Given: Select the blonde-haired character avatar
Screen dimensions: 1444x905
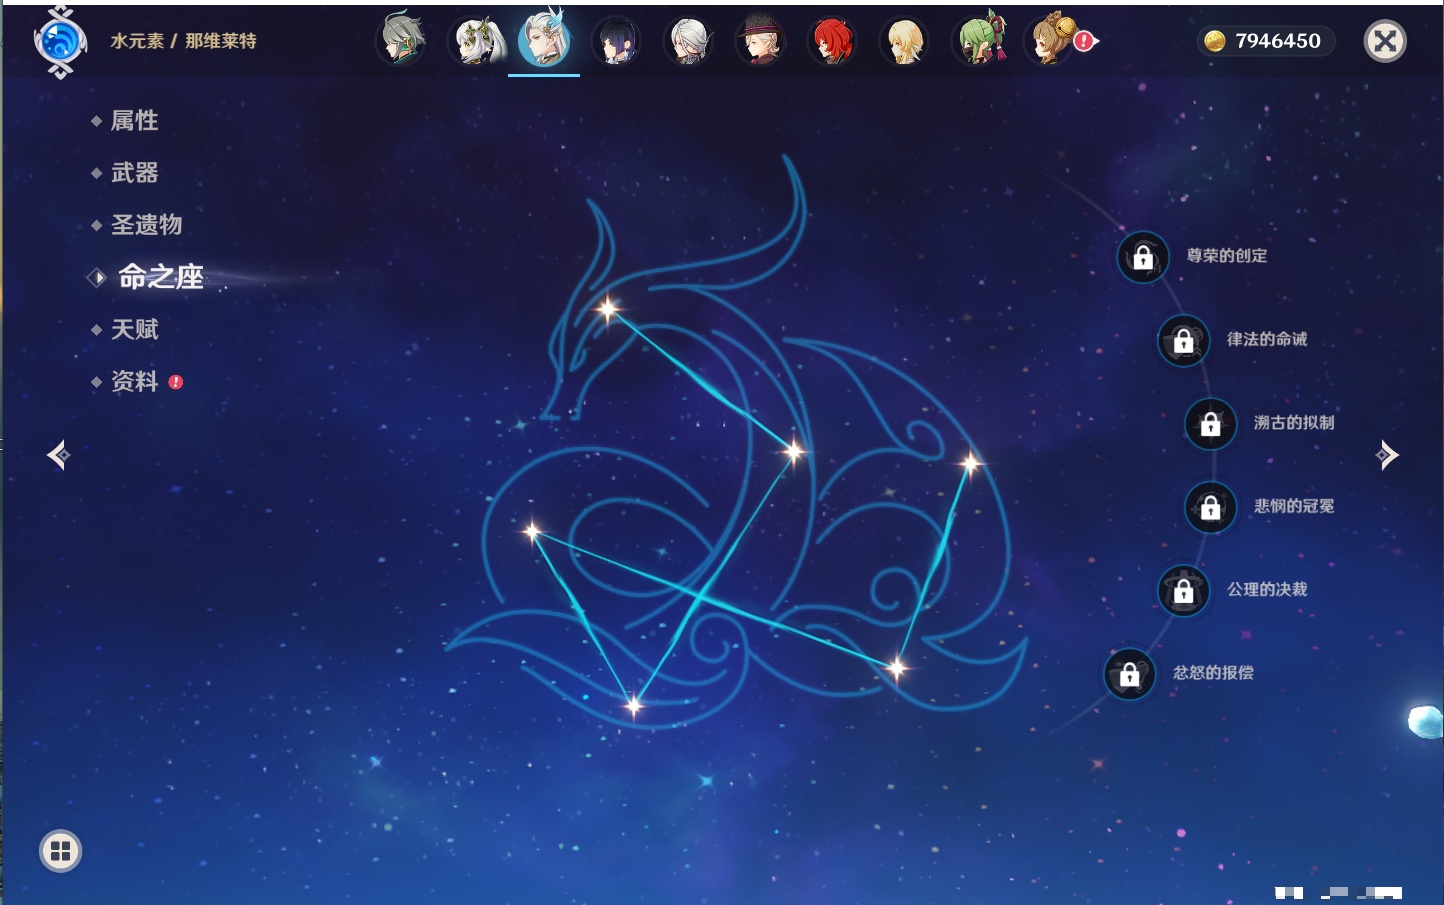Looking at the screenshot, I should (905, 40).
